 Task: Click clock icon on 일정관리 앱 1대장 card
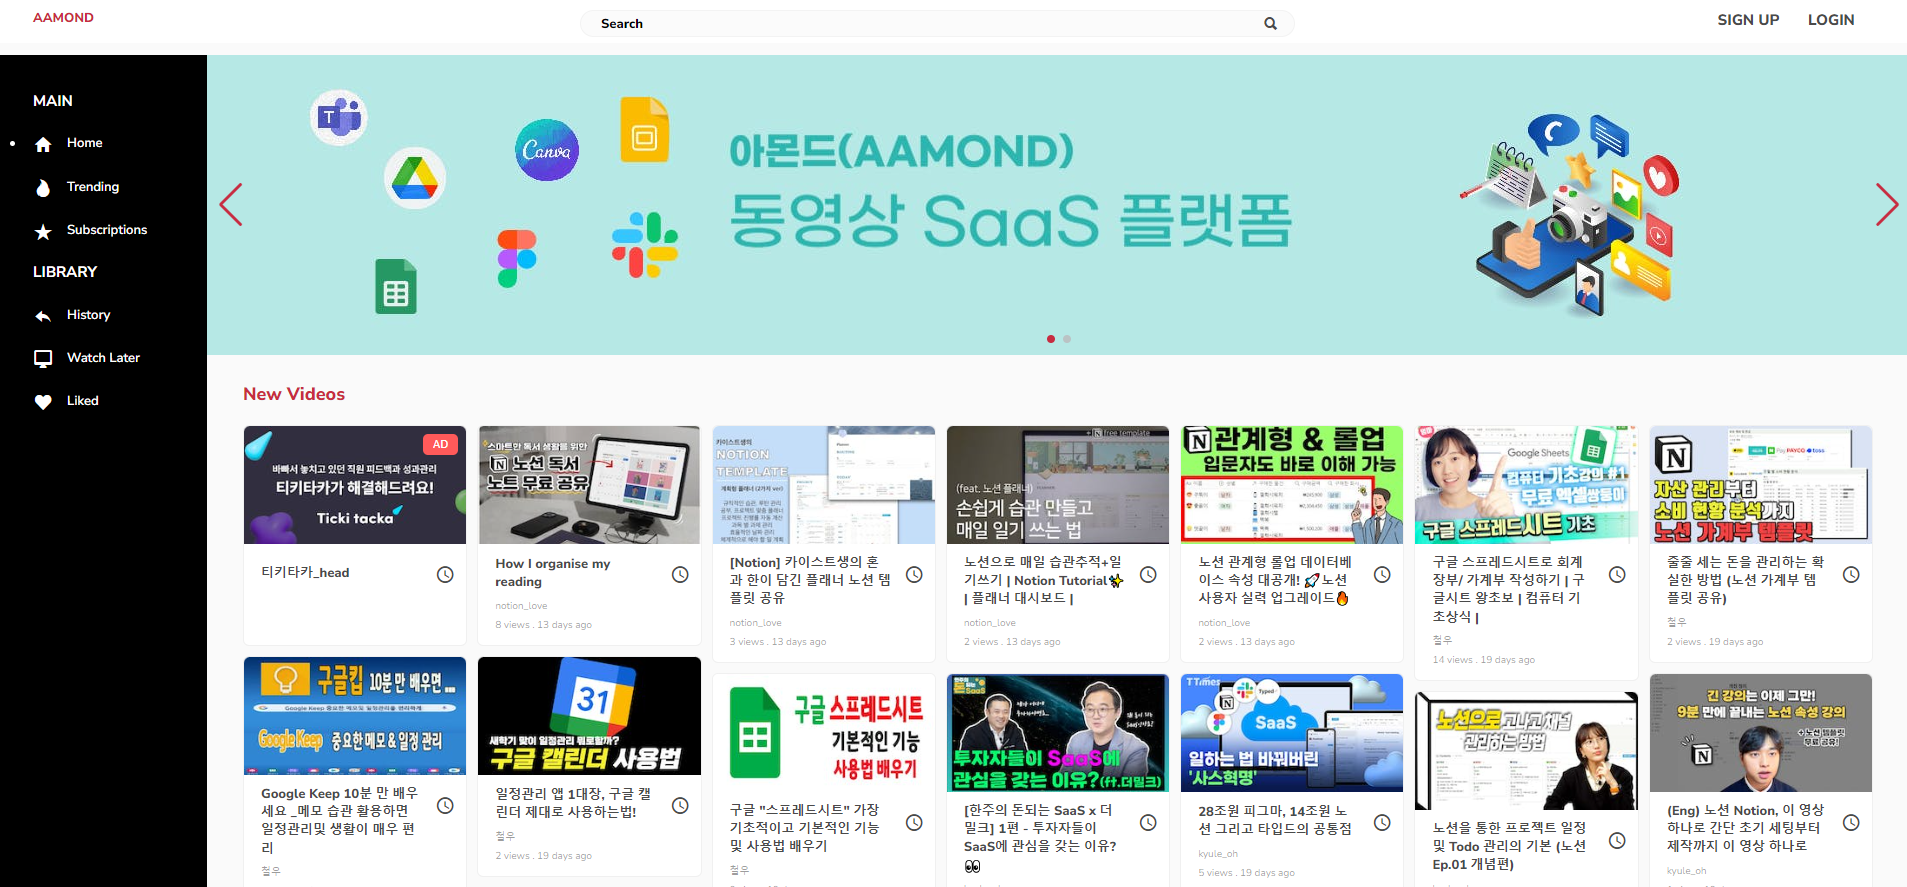point(680,805)
